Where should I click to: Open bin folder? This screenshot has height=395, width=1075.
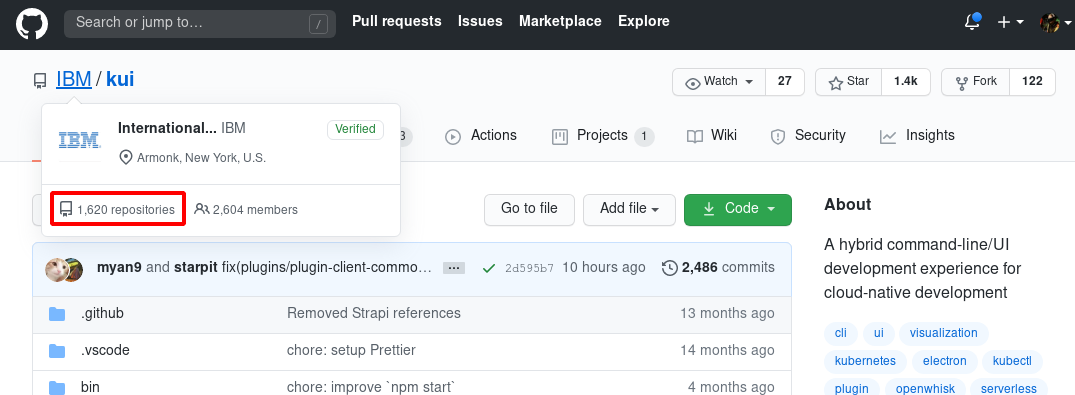pos(90,387)
